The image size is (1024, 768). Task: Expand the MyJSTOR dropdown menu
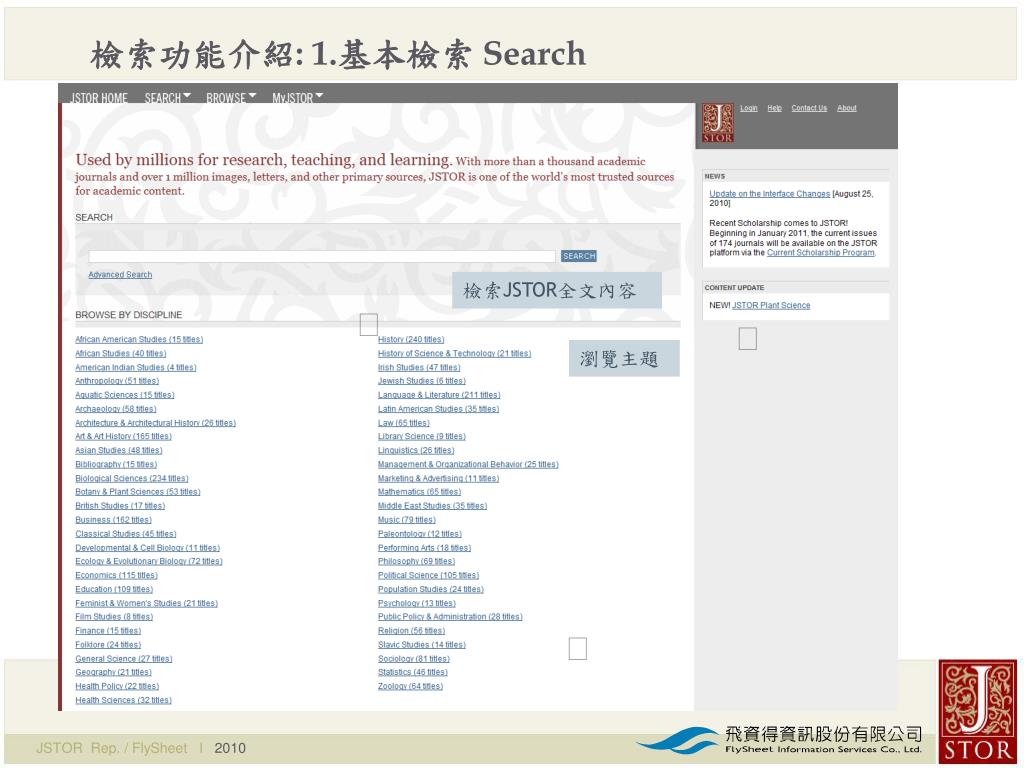(x=298, y=98)
